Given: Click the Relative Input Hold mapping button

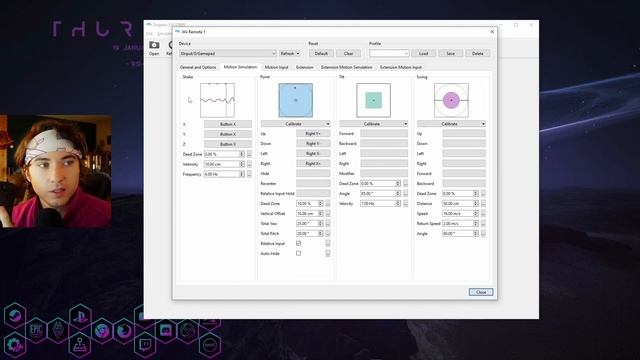Looking at the screenshot, I should click(x=313, y=193).
